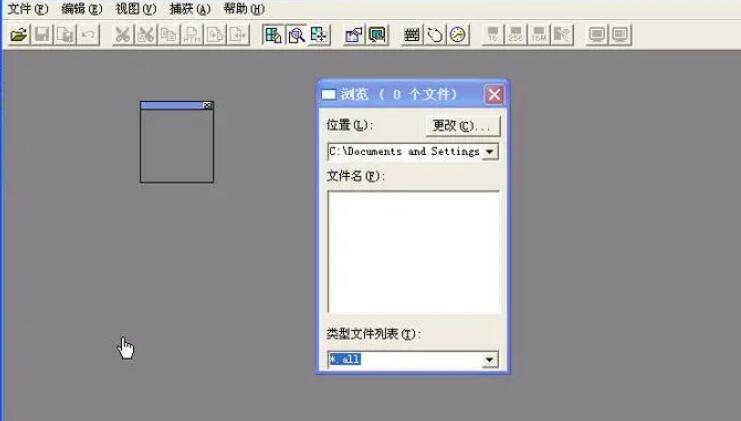Click the paste icon beside HTH page icon
Screen dimensions: 741x421
(215, 35)
